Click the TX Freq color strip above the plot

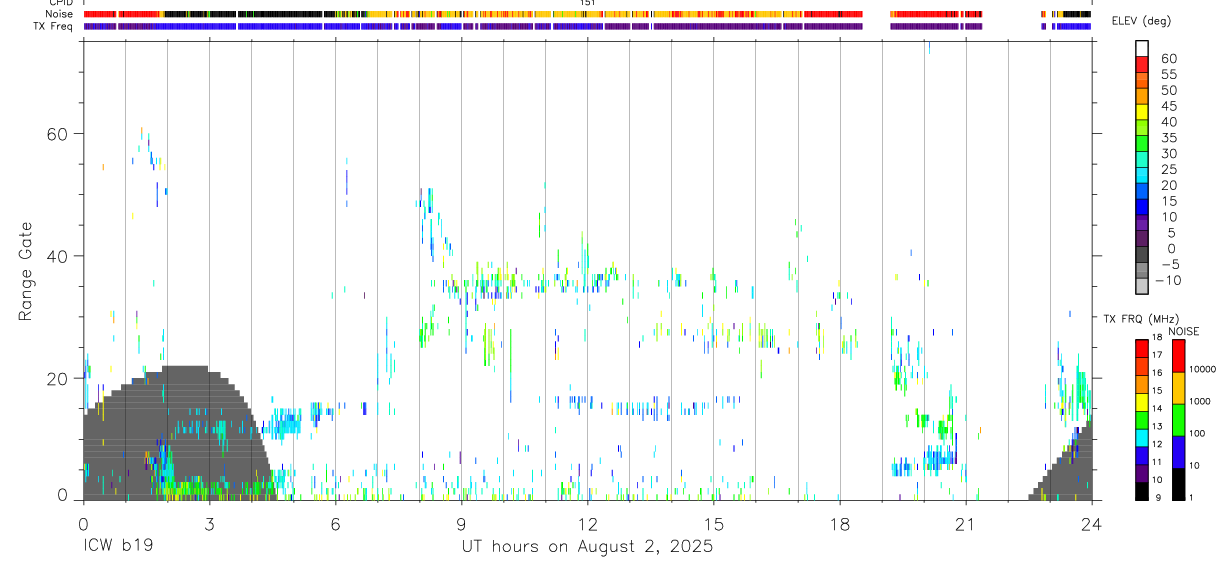coord(587,26)
